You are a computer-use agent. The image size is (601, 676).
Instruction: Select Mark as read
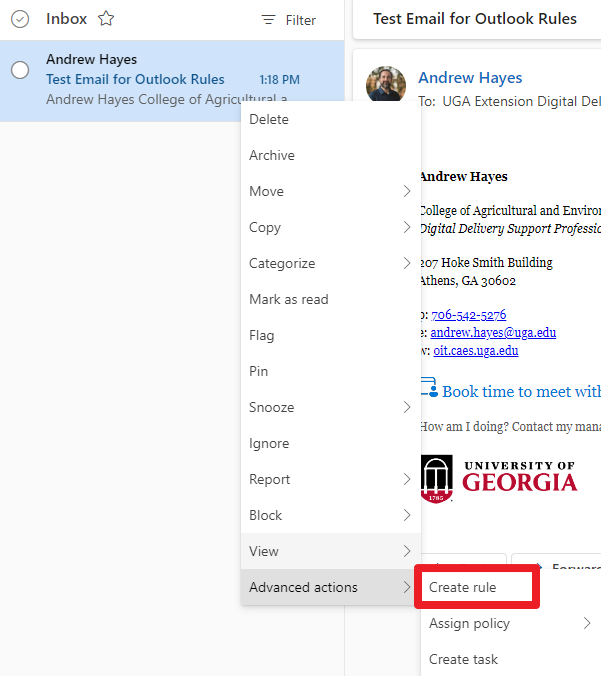[331, 299]
